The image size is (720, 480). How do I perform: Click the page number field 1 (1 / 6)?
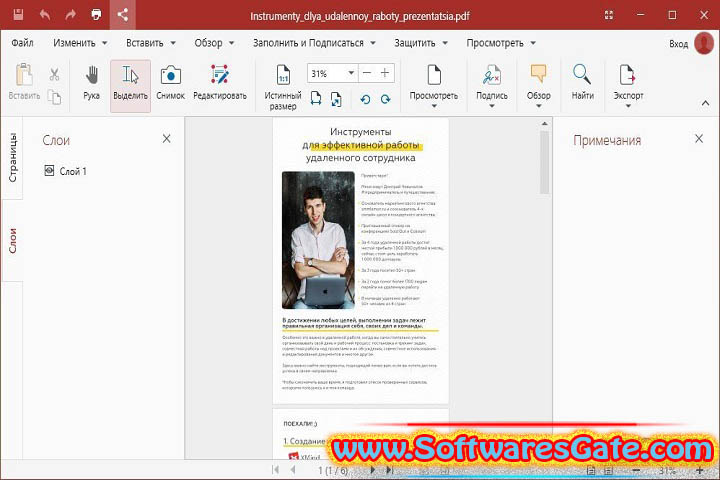(x=332, y=471)
